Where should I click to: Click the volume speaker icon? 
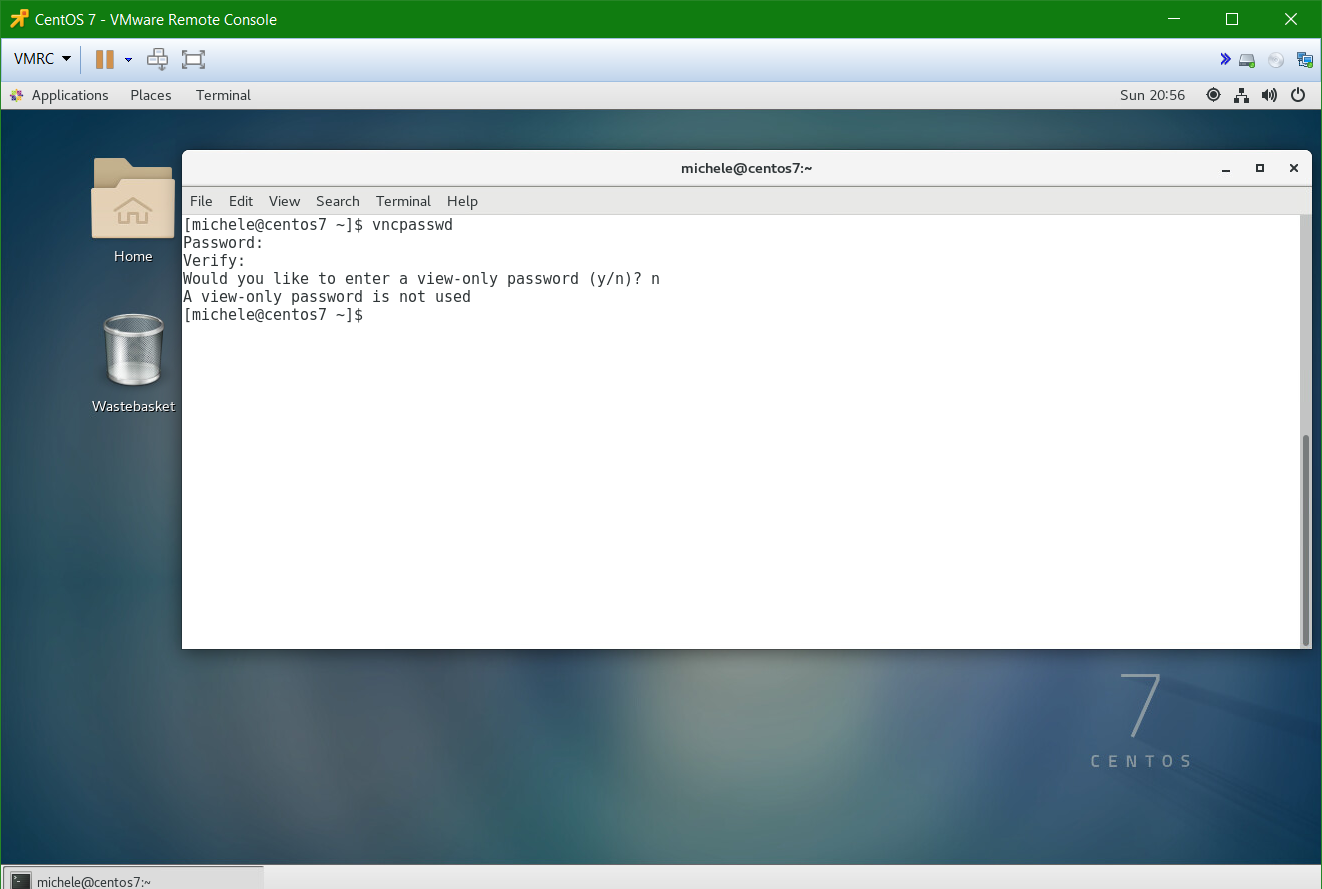click(x=1269, y=95)
